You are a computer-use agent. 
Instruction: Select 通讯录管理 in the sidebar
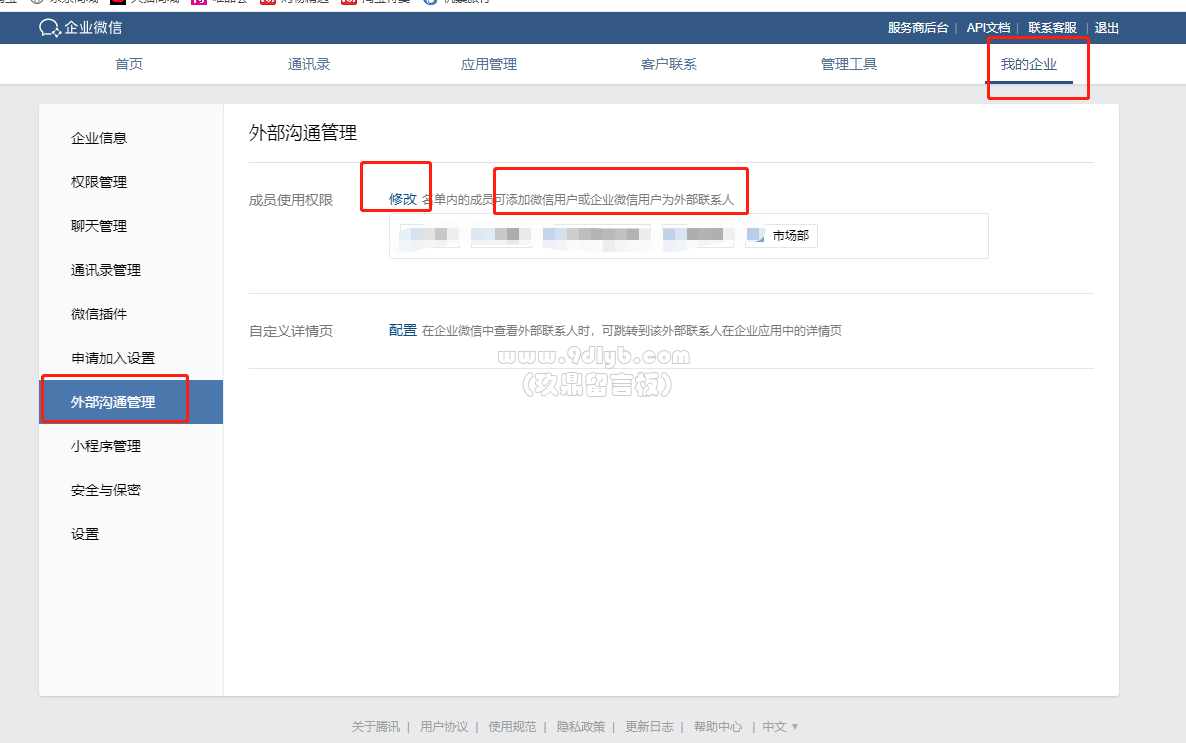(x=106, y=270)
